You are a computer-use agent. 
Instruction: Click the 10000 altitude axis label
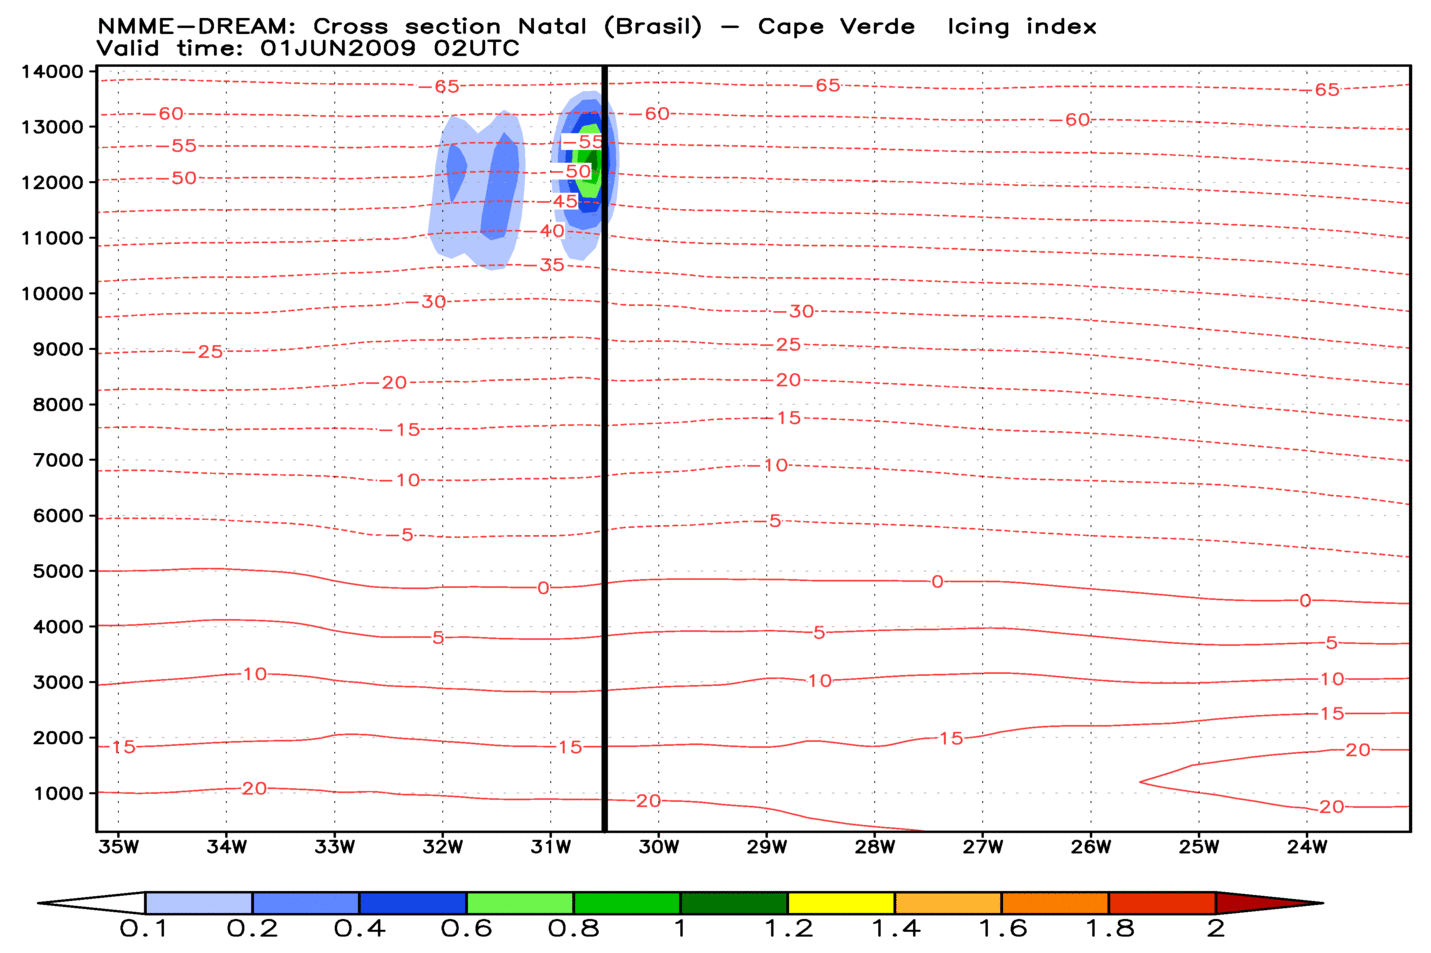click(52, 293)
